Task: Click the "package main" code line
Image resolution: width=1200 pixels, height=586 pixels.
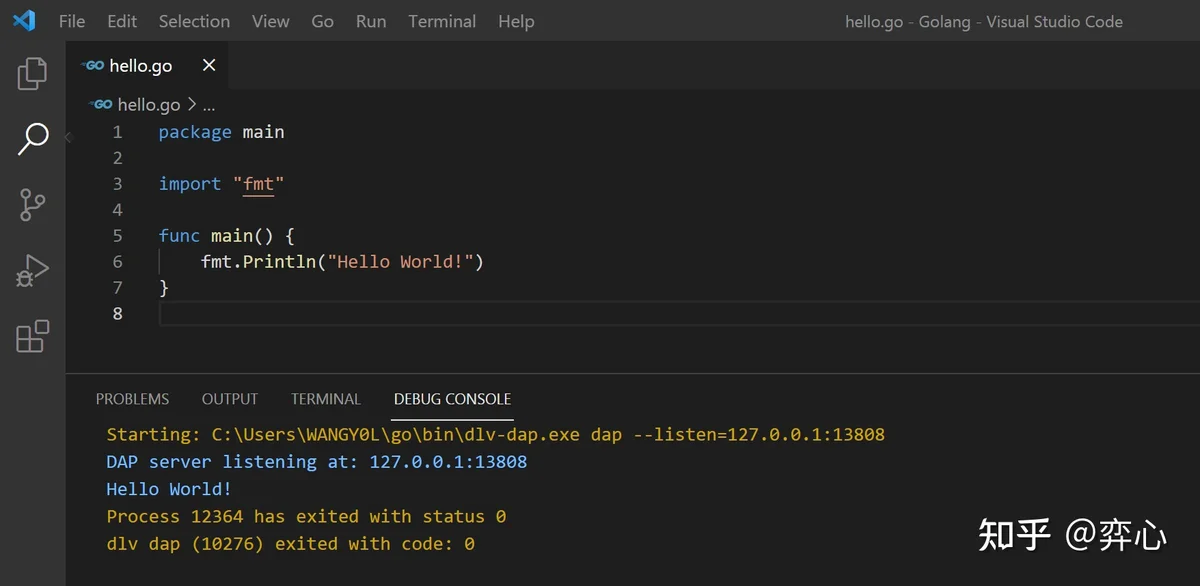Action: tap(221, 132)
